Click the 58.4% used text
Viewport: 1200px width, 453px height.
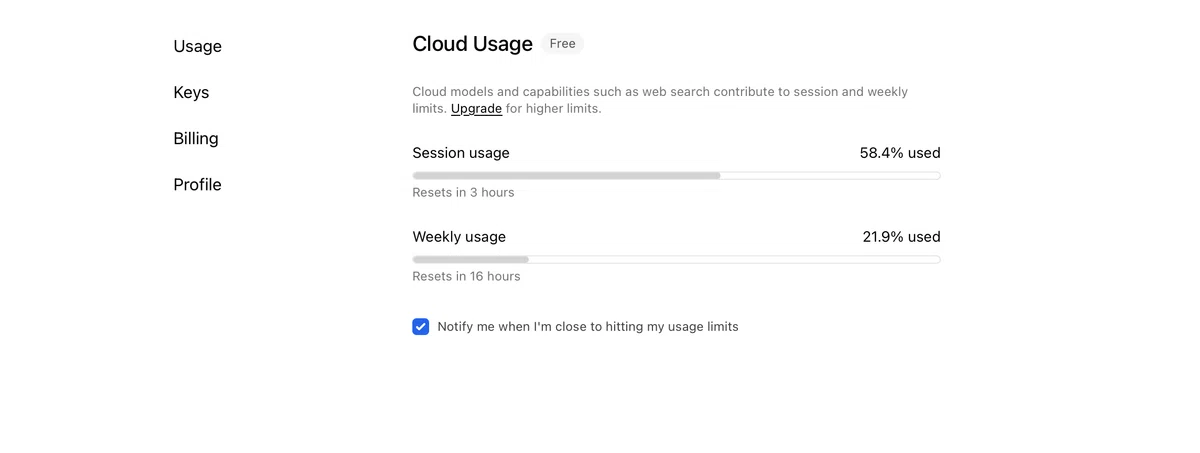pyautogui.click(x=900, y=153)
